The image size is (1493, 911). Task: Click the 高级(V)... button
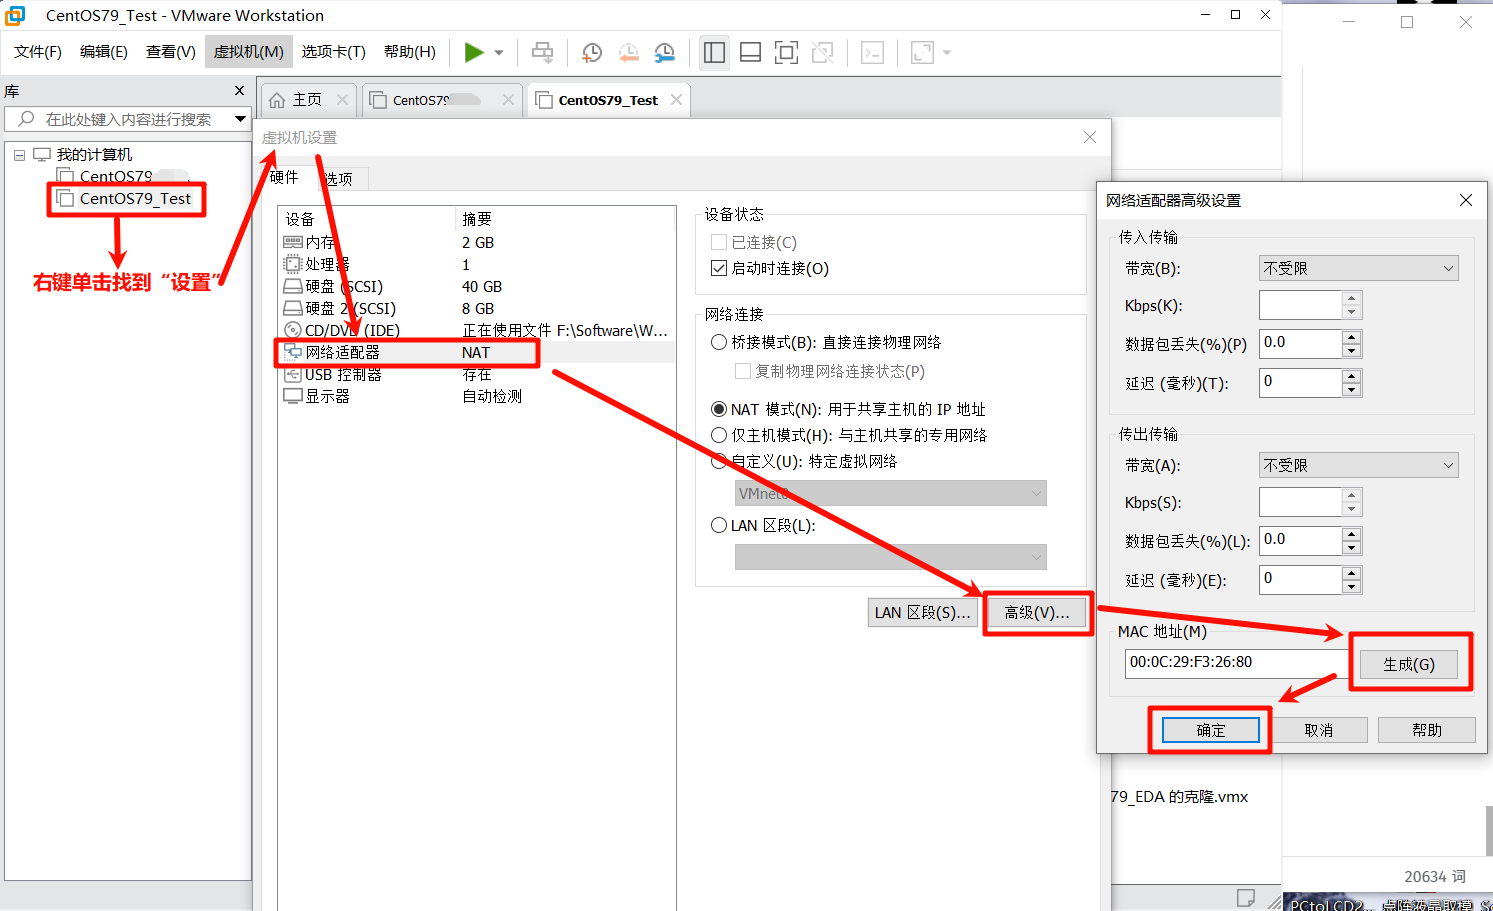click(x=1036, y=613)
